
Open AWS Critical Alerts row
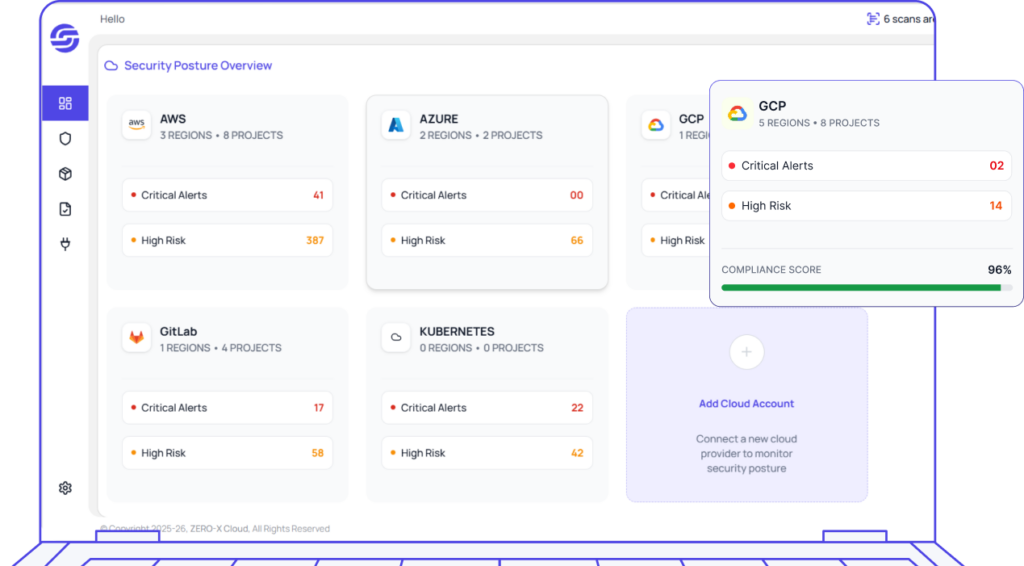tap(227, 195)
